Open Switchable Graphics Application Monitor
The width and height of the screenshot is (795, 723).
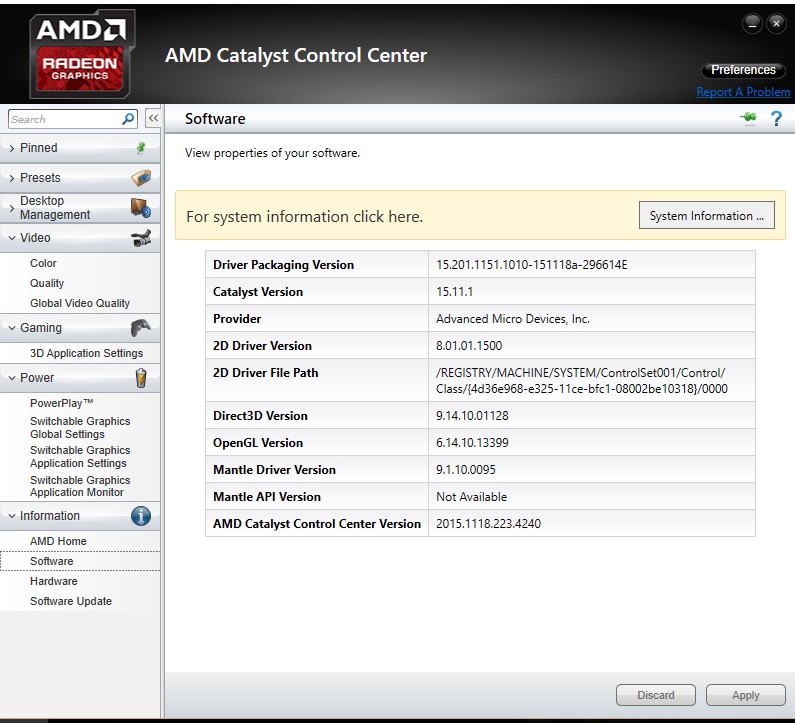point(80,486)
